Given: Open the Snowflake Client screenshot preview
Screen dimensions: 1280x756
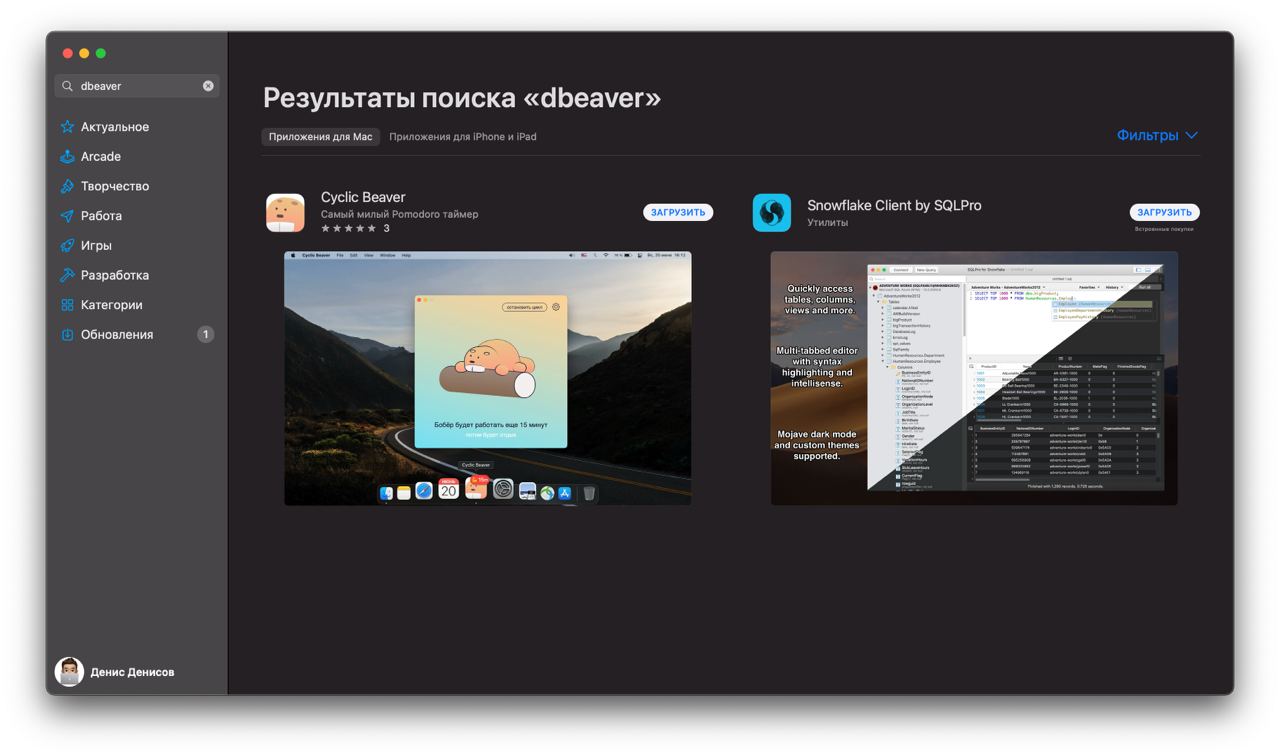Looking at the screenshot, I should click(974, 378).
